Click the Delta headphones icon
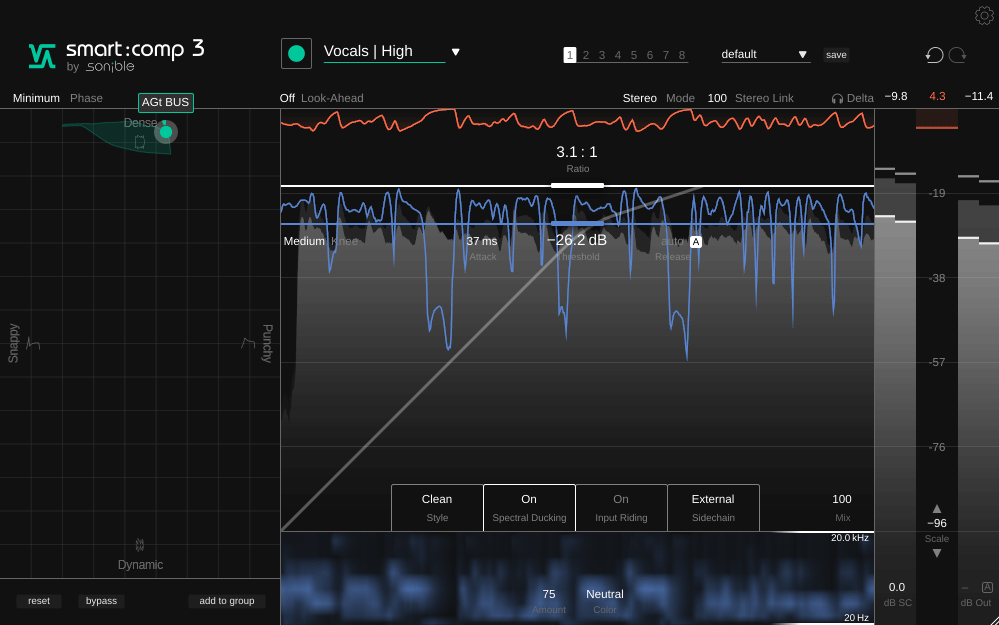The height and width of the screenshot is (625, 999). [x=837, y=98]
